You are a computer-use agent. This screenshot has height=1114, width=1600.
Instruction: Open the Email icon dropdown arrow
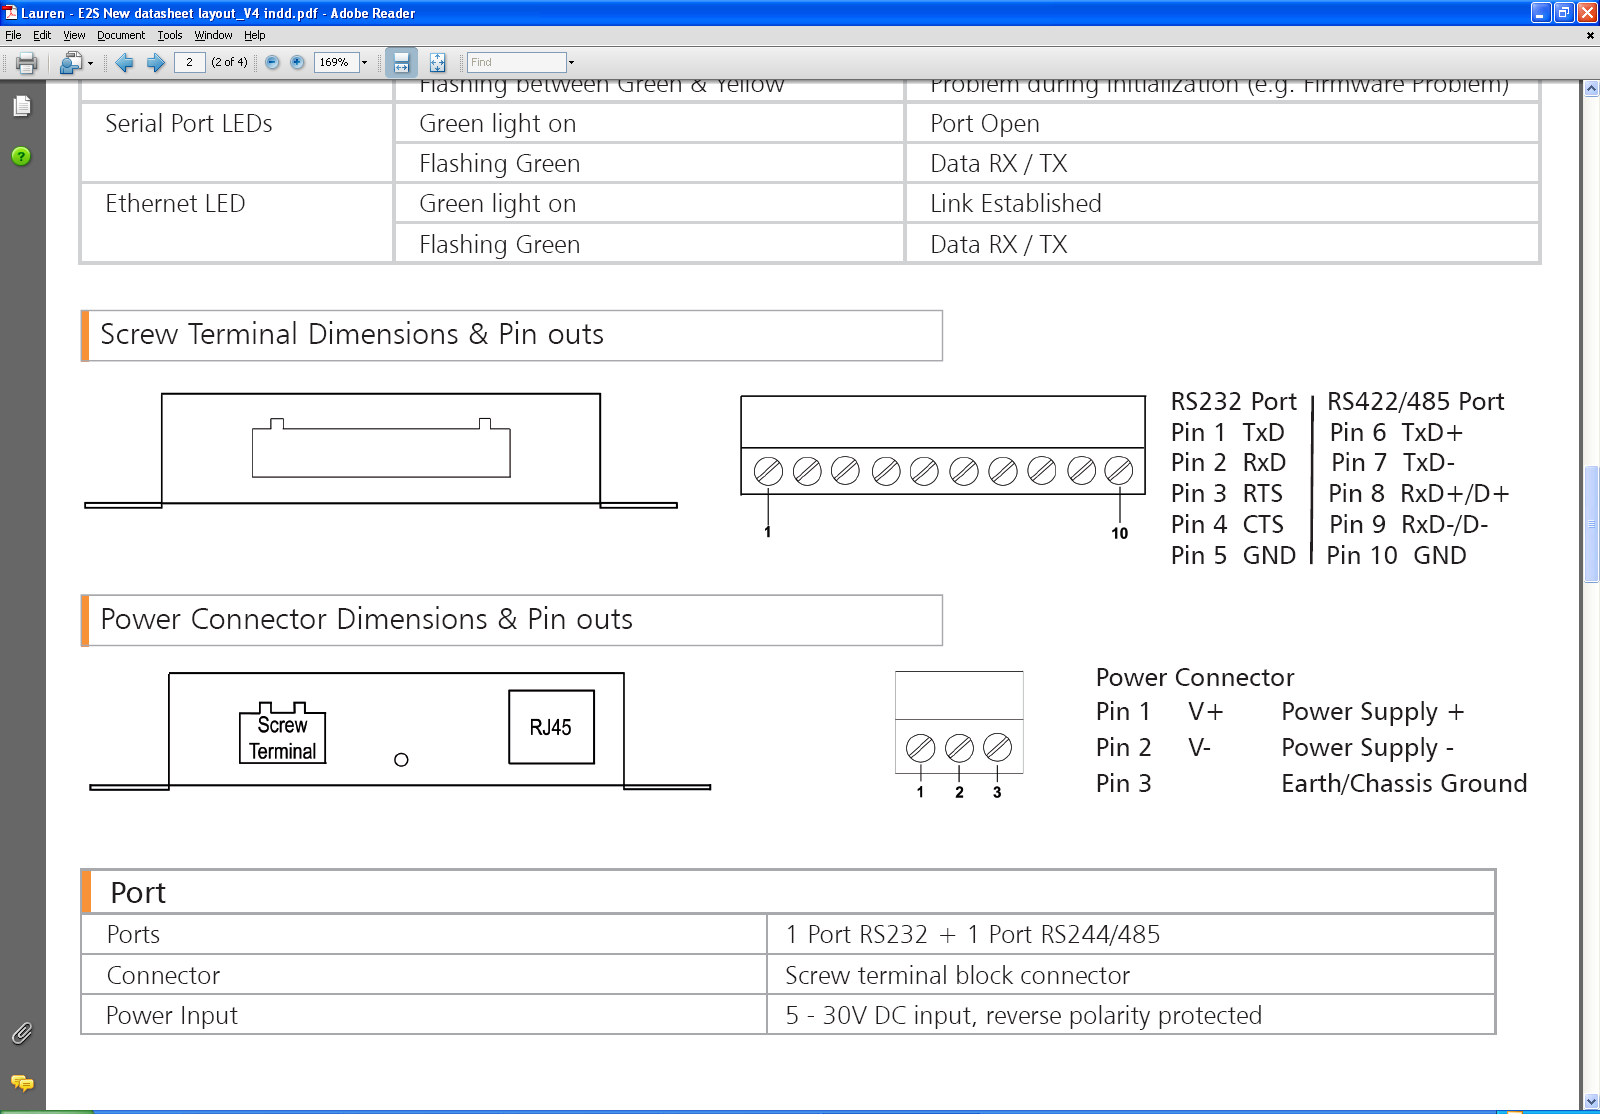point(90,62)
